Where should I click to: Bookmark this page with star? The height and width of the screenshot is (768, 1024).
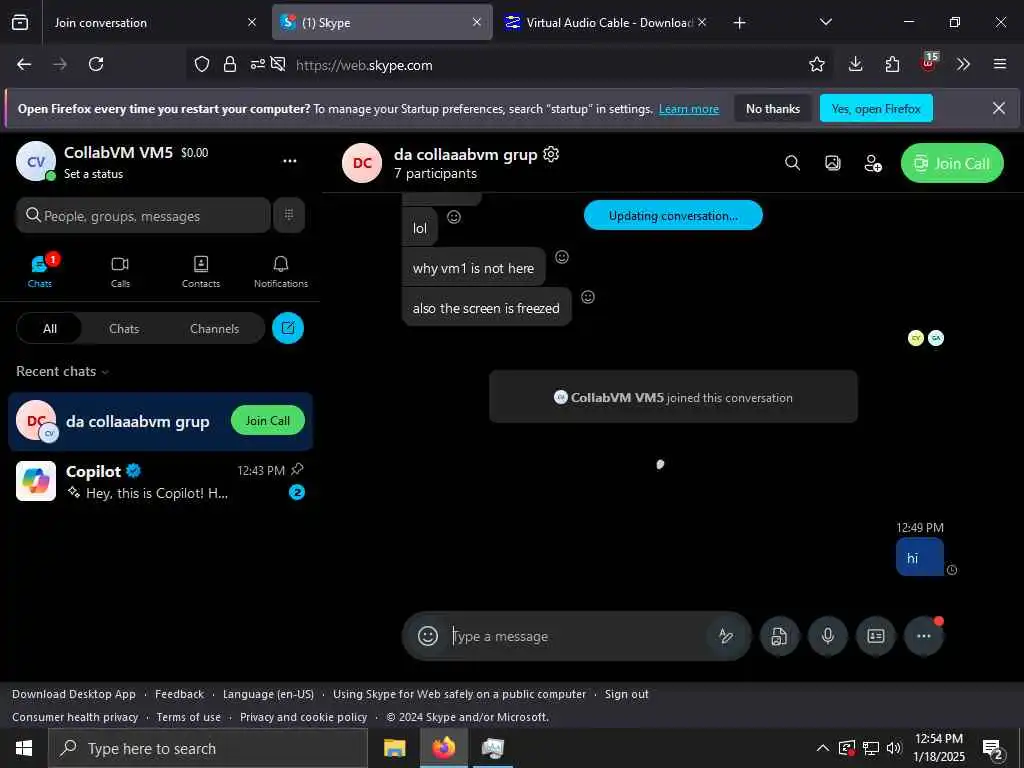(816, 64)
